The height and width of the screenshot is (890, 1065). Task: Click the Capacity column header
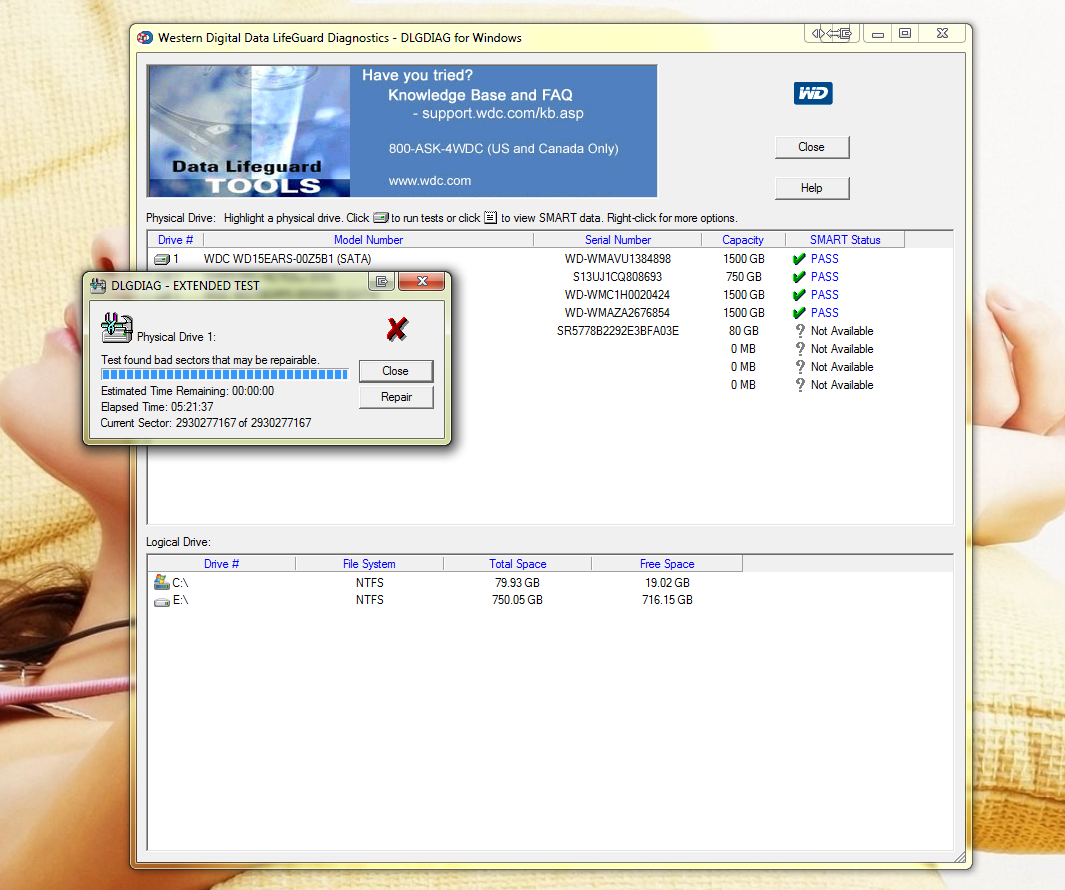[x=743, y=240]
